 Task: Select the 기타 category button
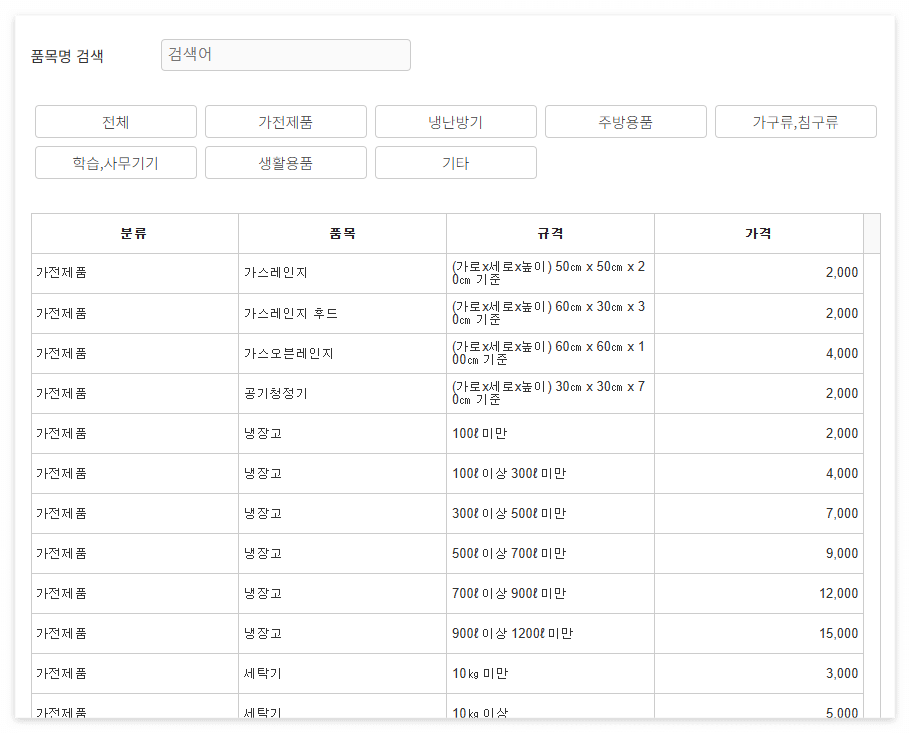455,162
